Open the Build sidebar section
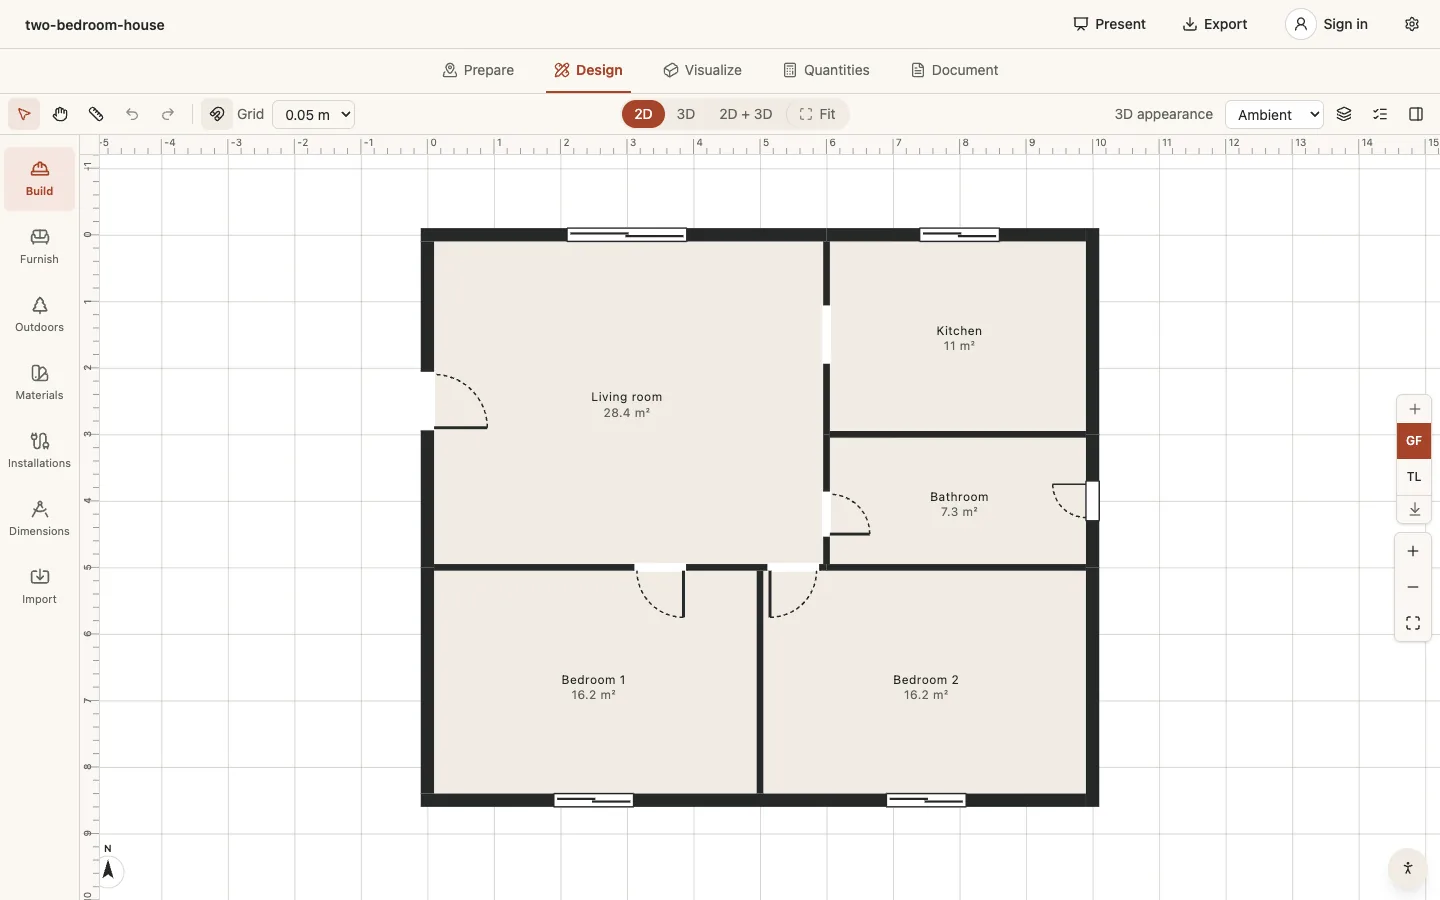The height and width of the screenshot is (900, 1440). [x=40, y=179]
